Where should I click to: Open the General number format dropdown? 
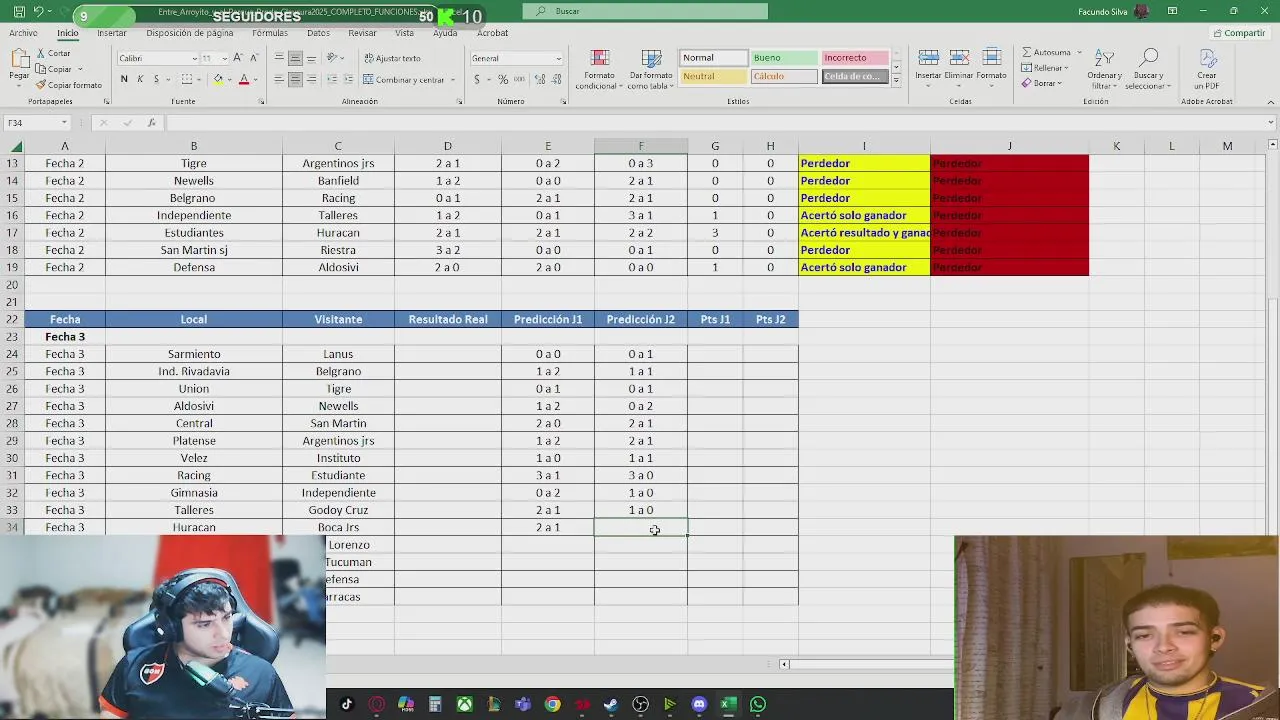point(558,58)
